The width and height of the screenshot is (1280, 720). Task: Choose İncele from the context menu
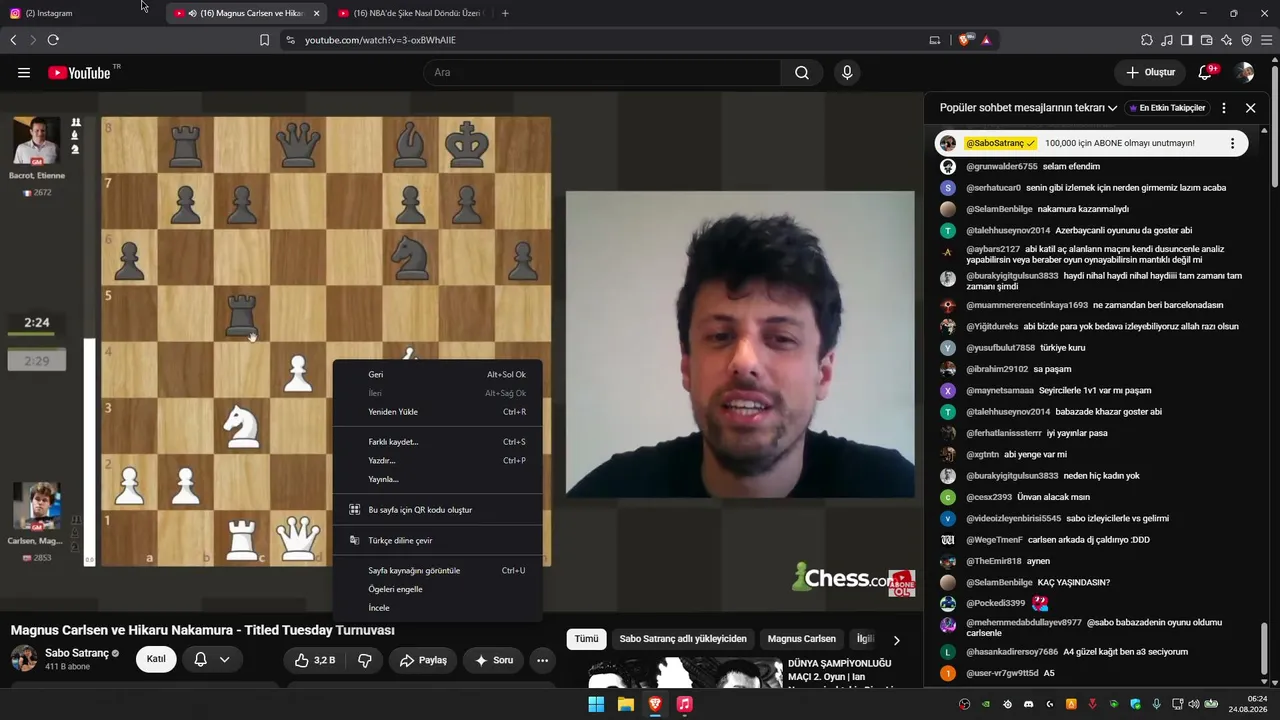point(438,608)
